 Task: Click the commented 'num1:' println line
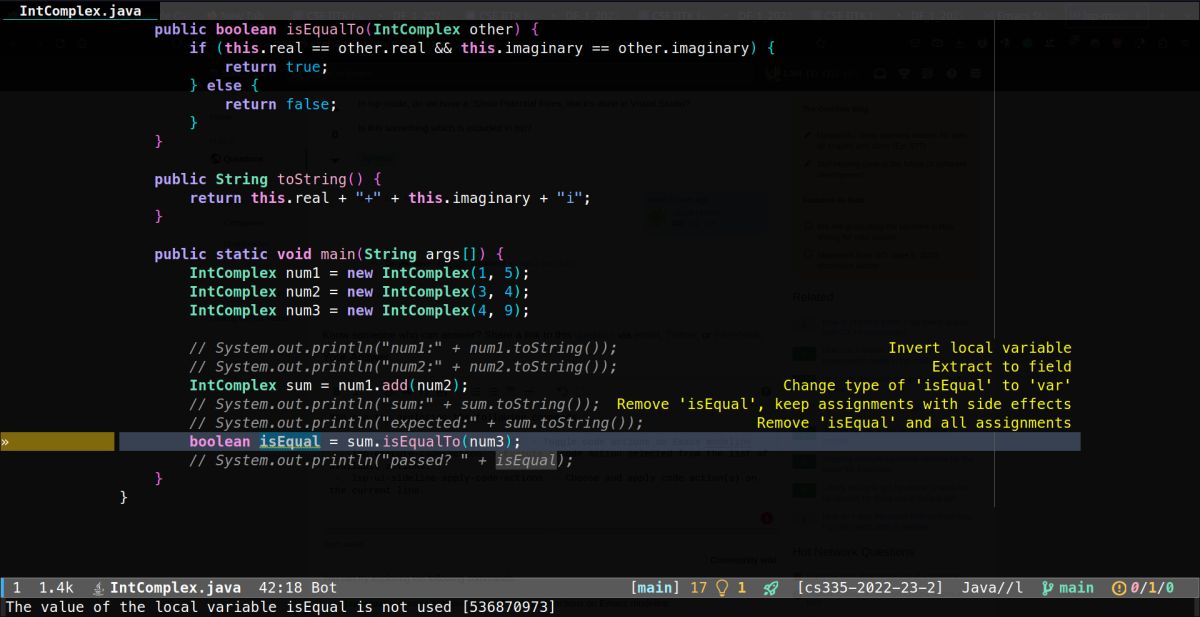pos(403,348)
